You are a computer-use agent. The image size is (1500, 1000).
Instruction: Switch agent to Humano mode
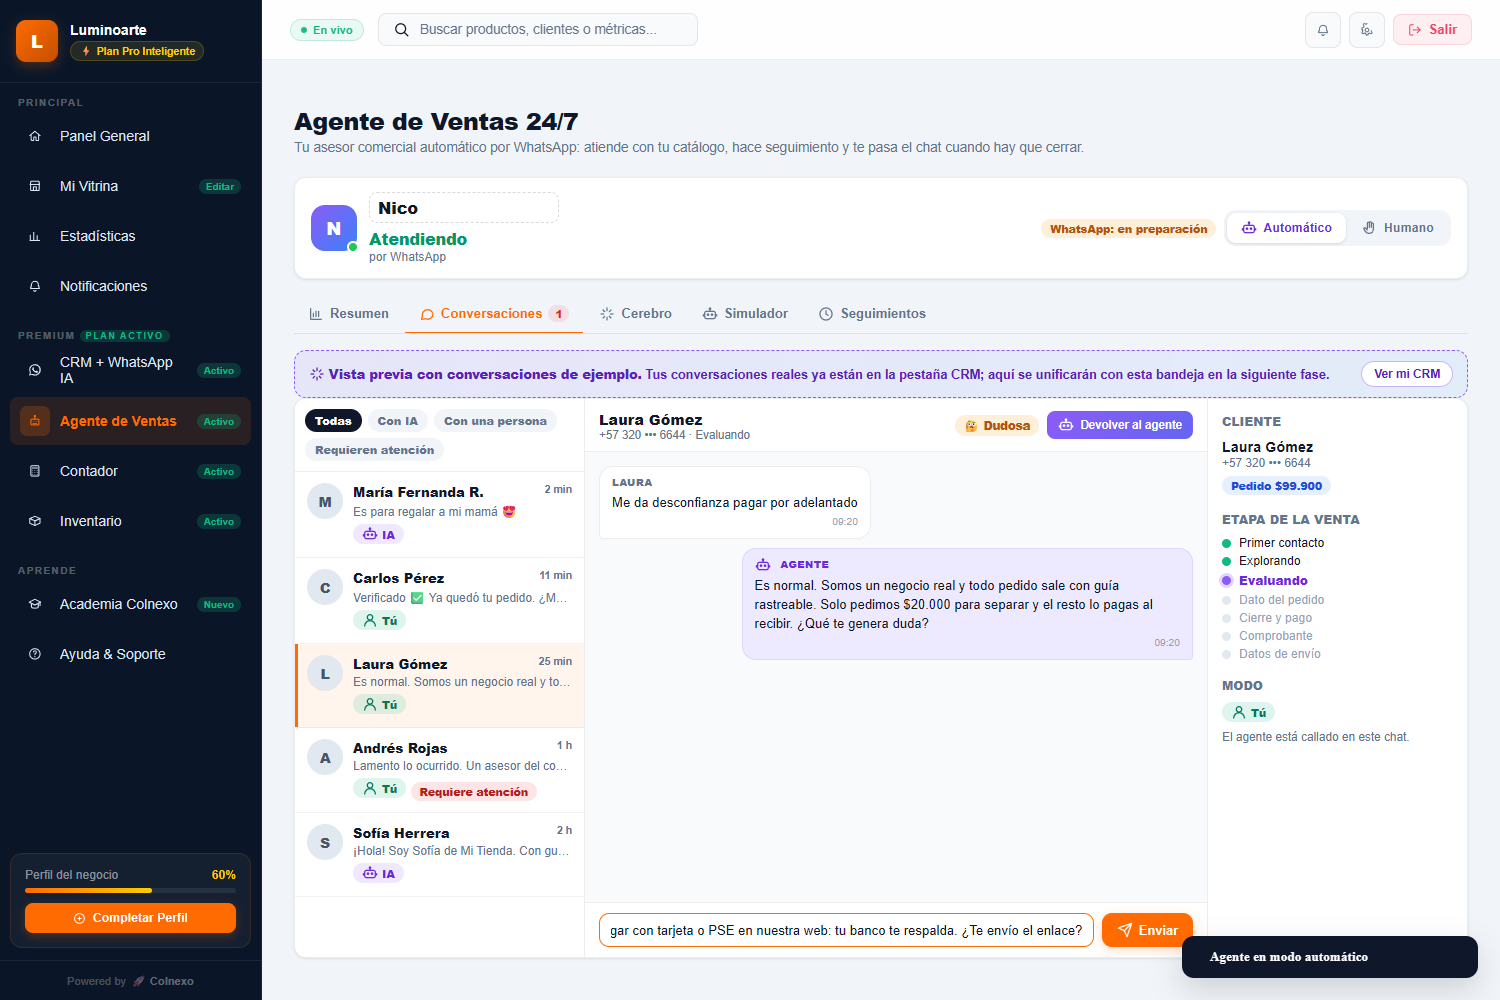(x=1398, y=228)
